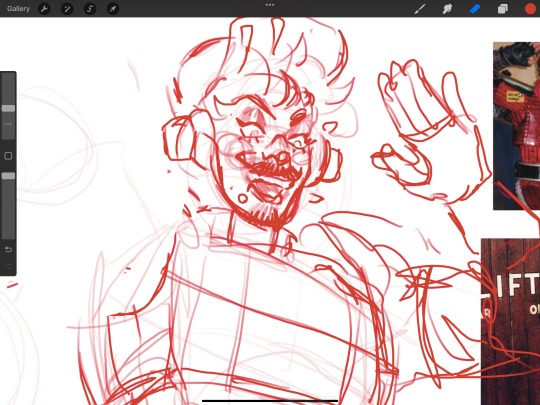This screenshot has width=540, height=405.
Task: Open the Actions wrench menu
Action: click(44, 9)
